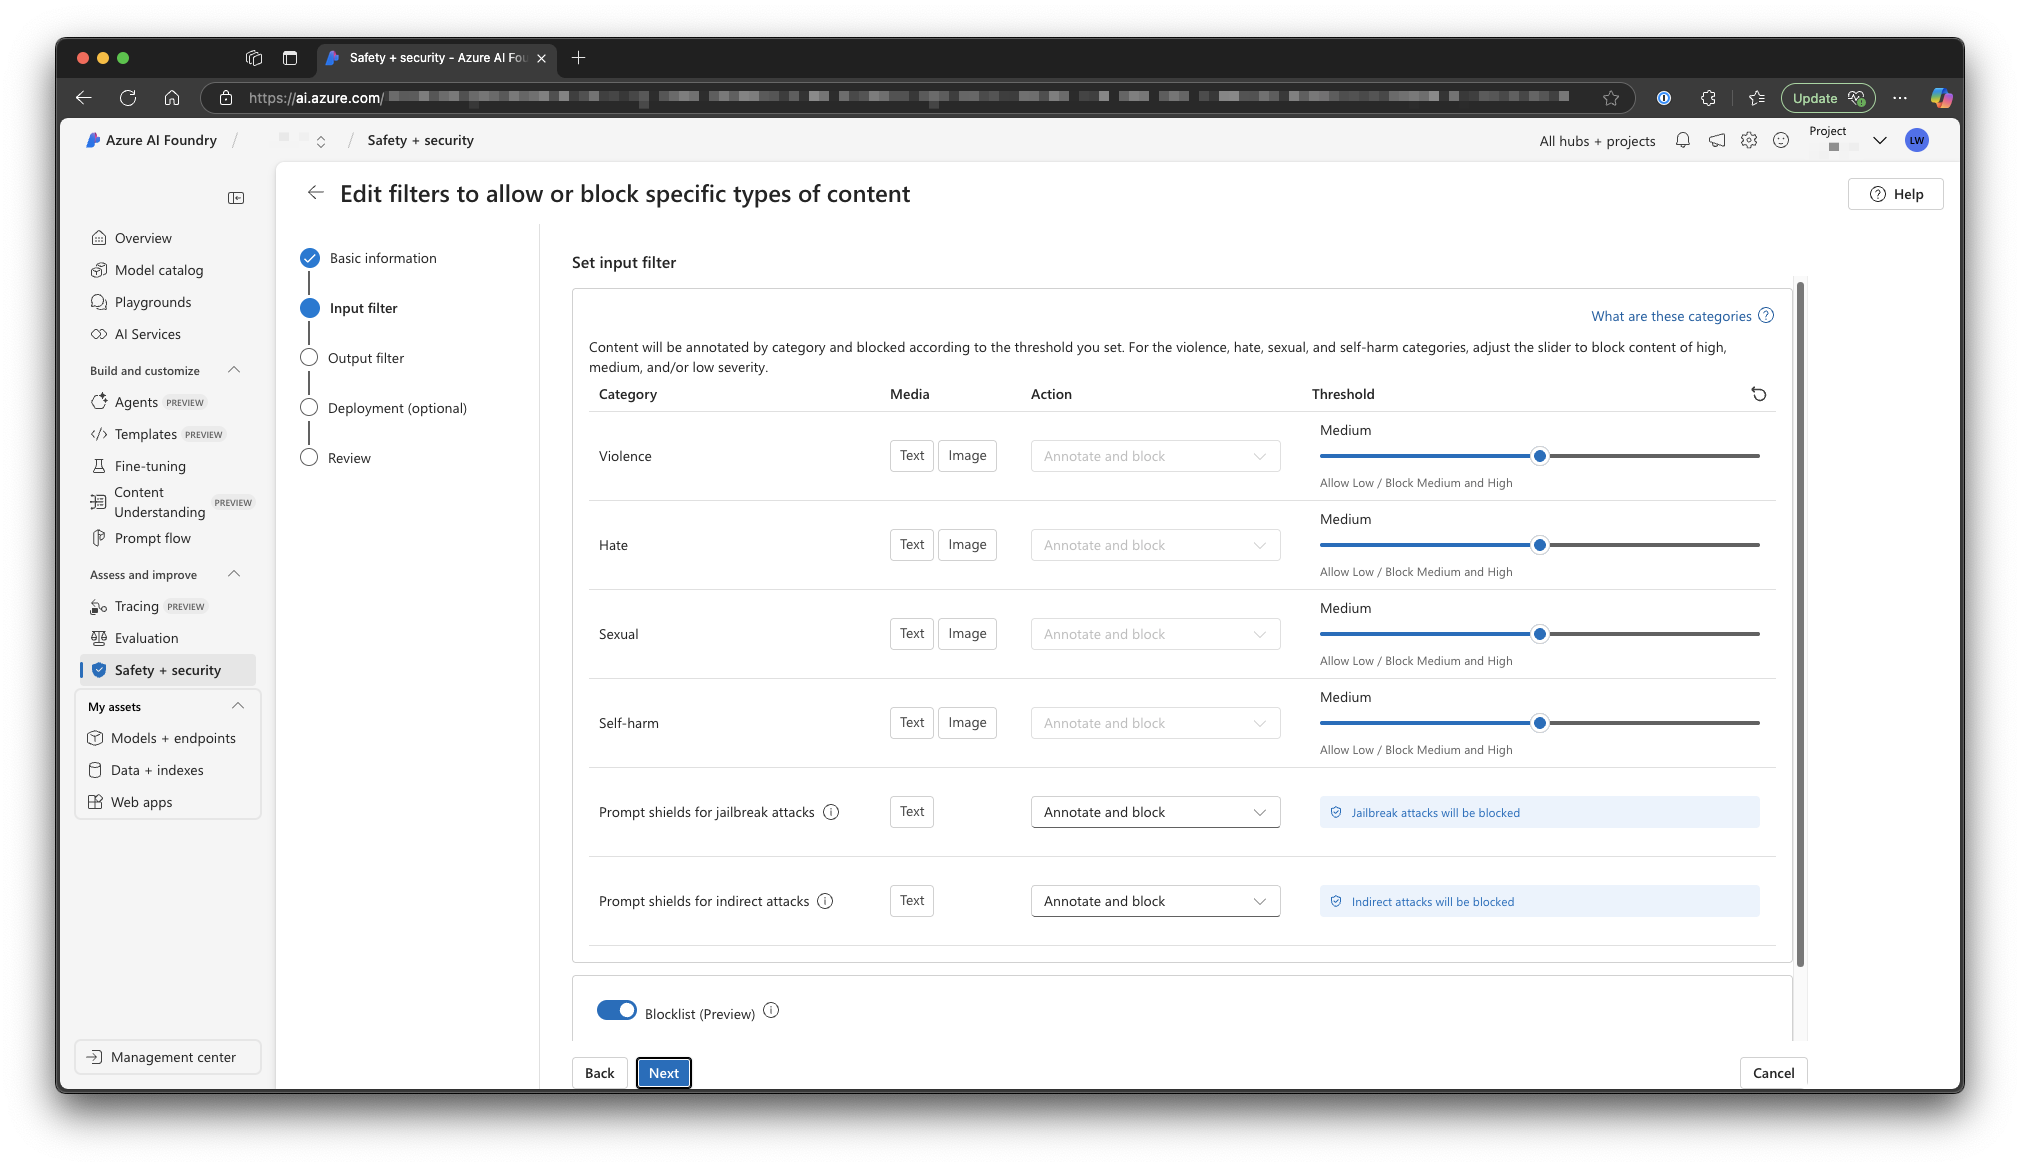Toggle Text media for Hate category
The height and width of the screenshot is (1167, 2020).
coord(912,545)
